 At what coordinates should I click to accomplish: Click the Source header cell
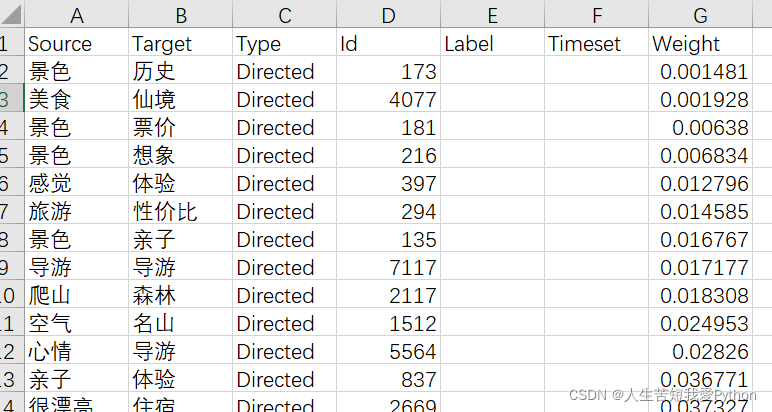tap(76, 42)
